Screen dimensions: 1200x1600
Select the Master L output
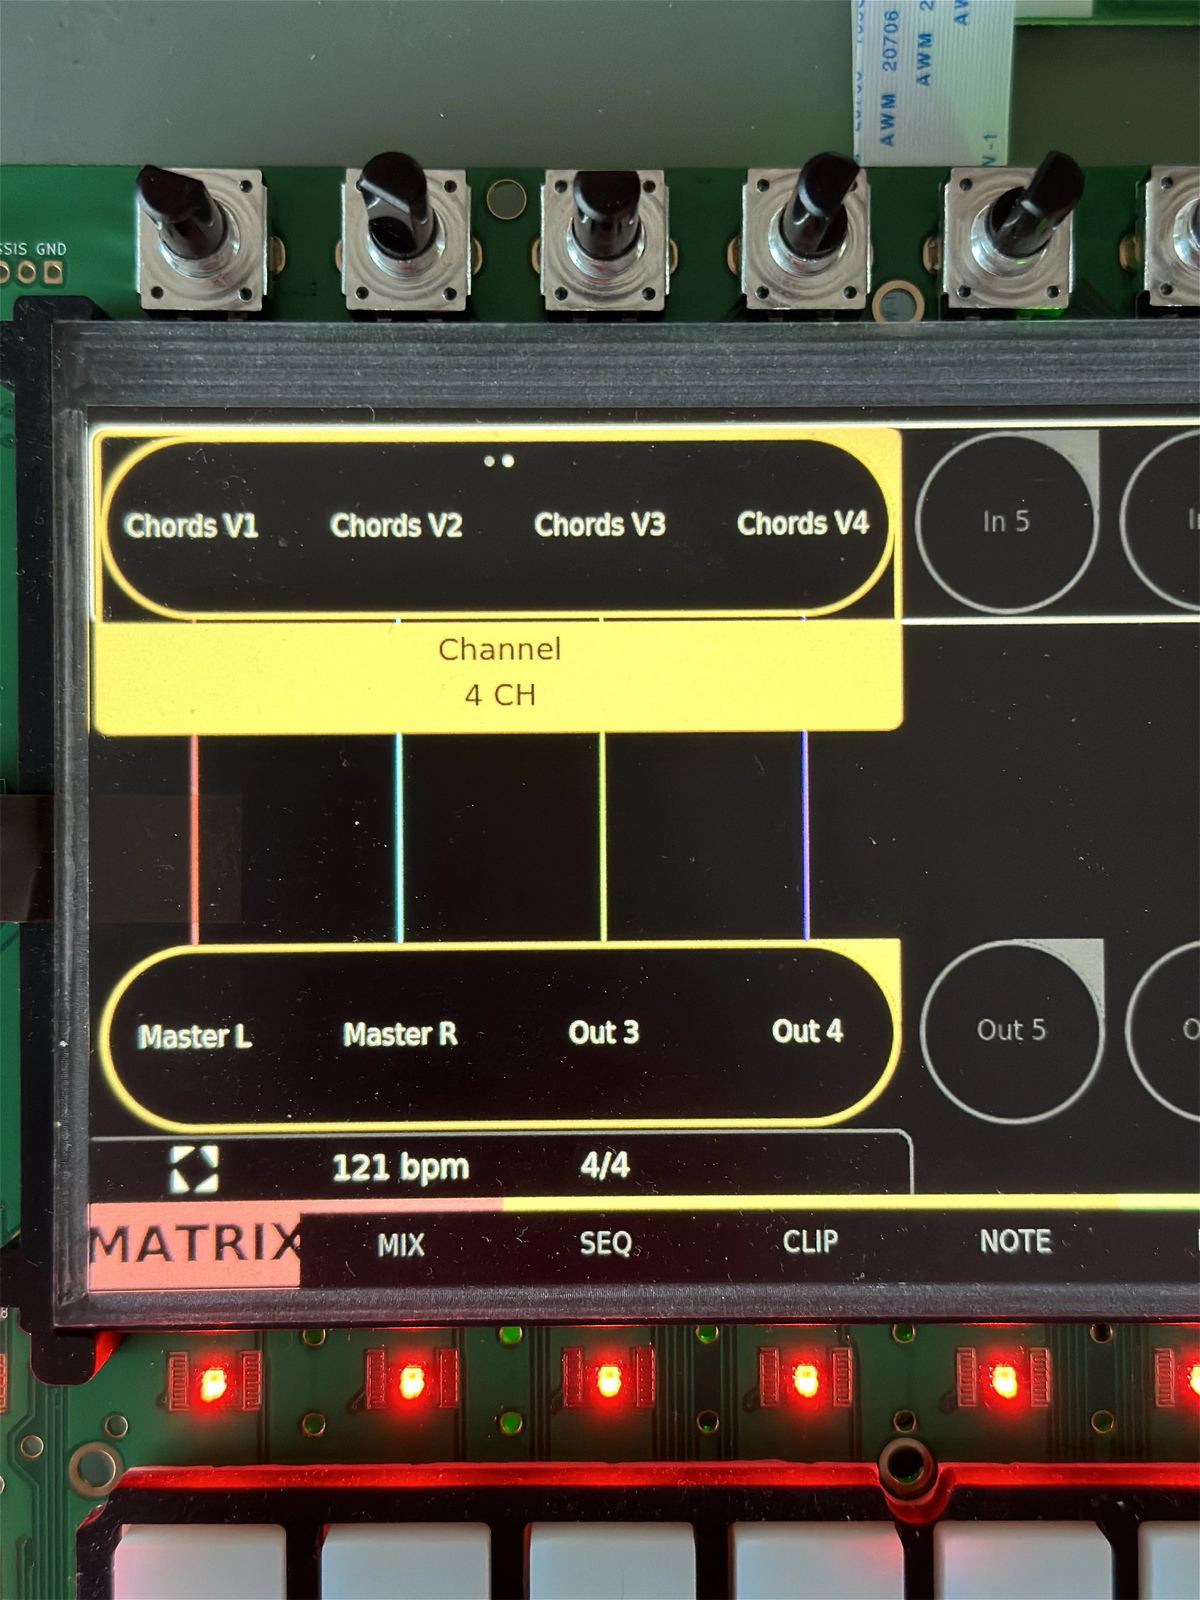[195, 1037]
